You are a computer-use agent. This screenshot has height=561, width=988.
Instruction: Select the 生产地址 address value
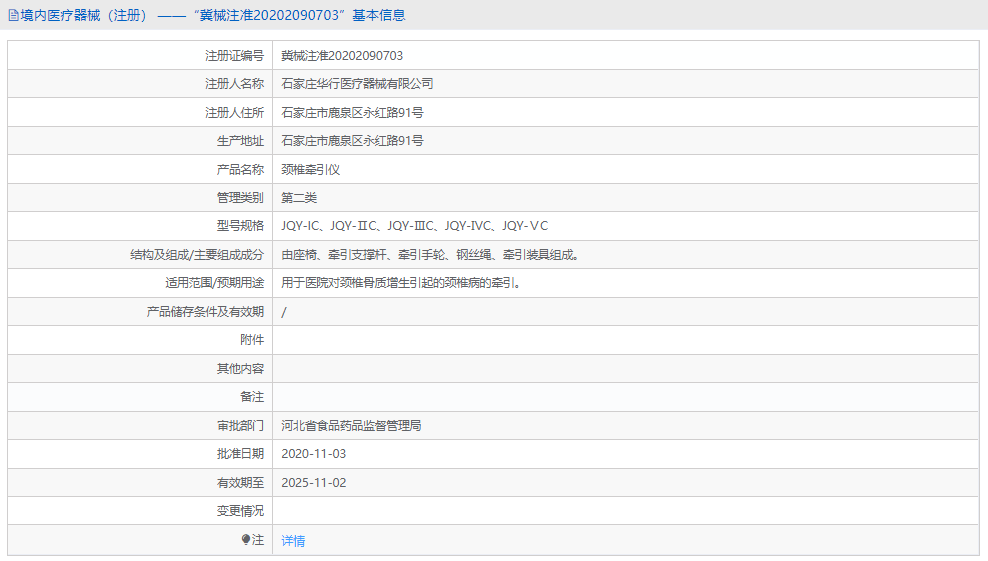pos(352,141)
